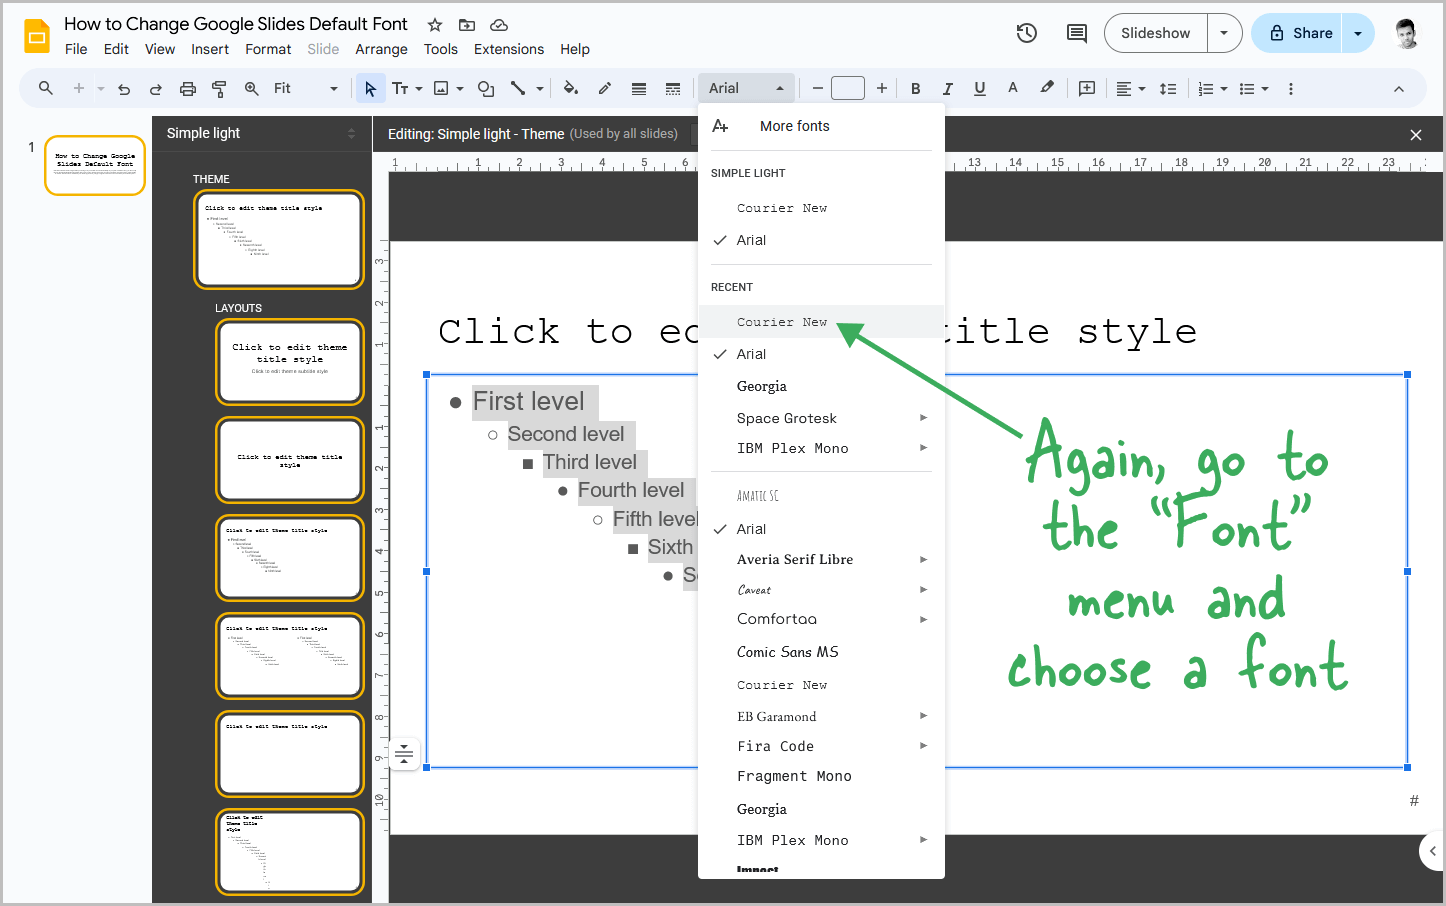Decrease font size with minus button

click(x=817, y=89)
